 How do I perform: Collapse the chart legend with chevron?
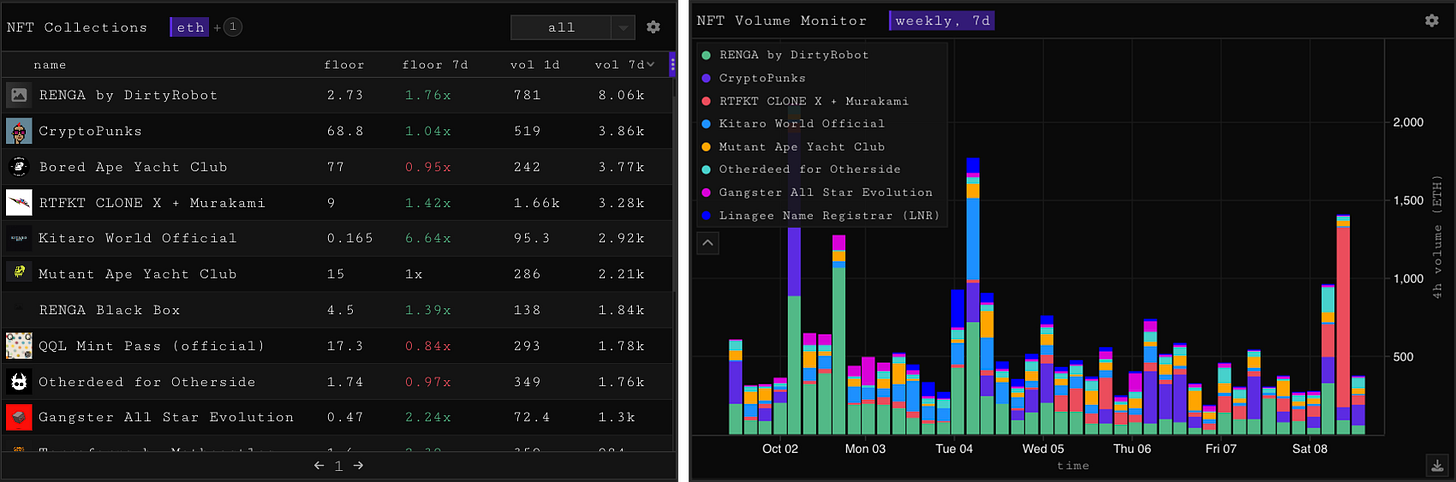point(707,242)
